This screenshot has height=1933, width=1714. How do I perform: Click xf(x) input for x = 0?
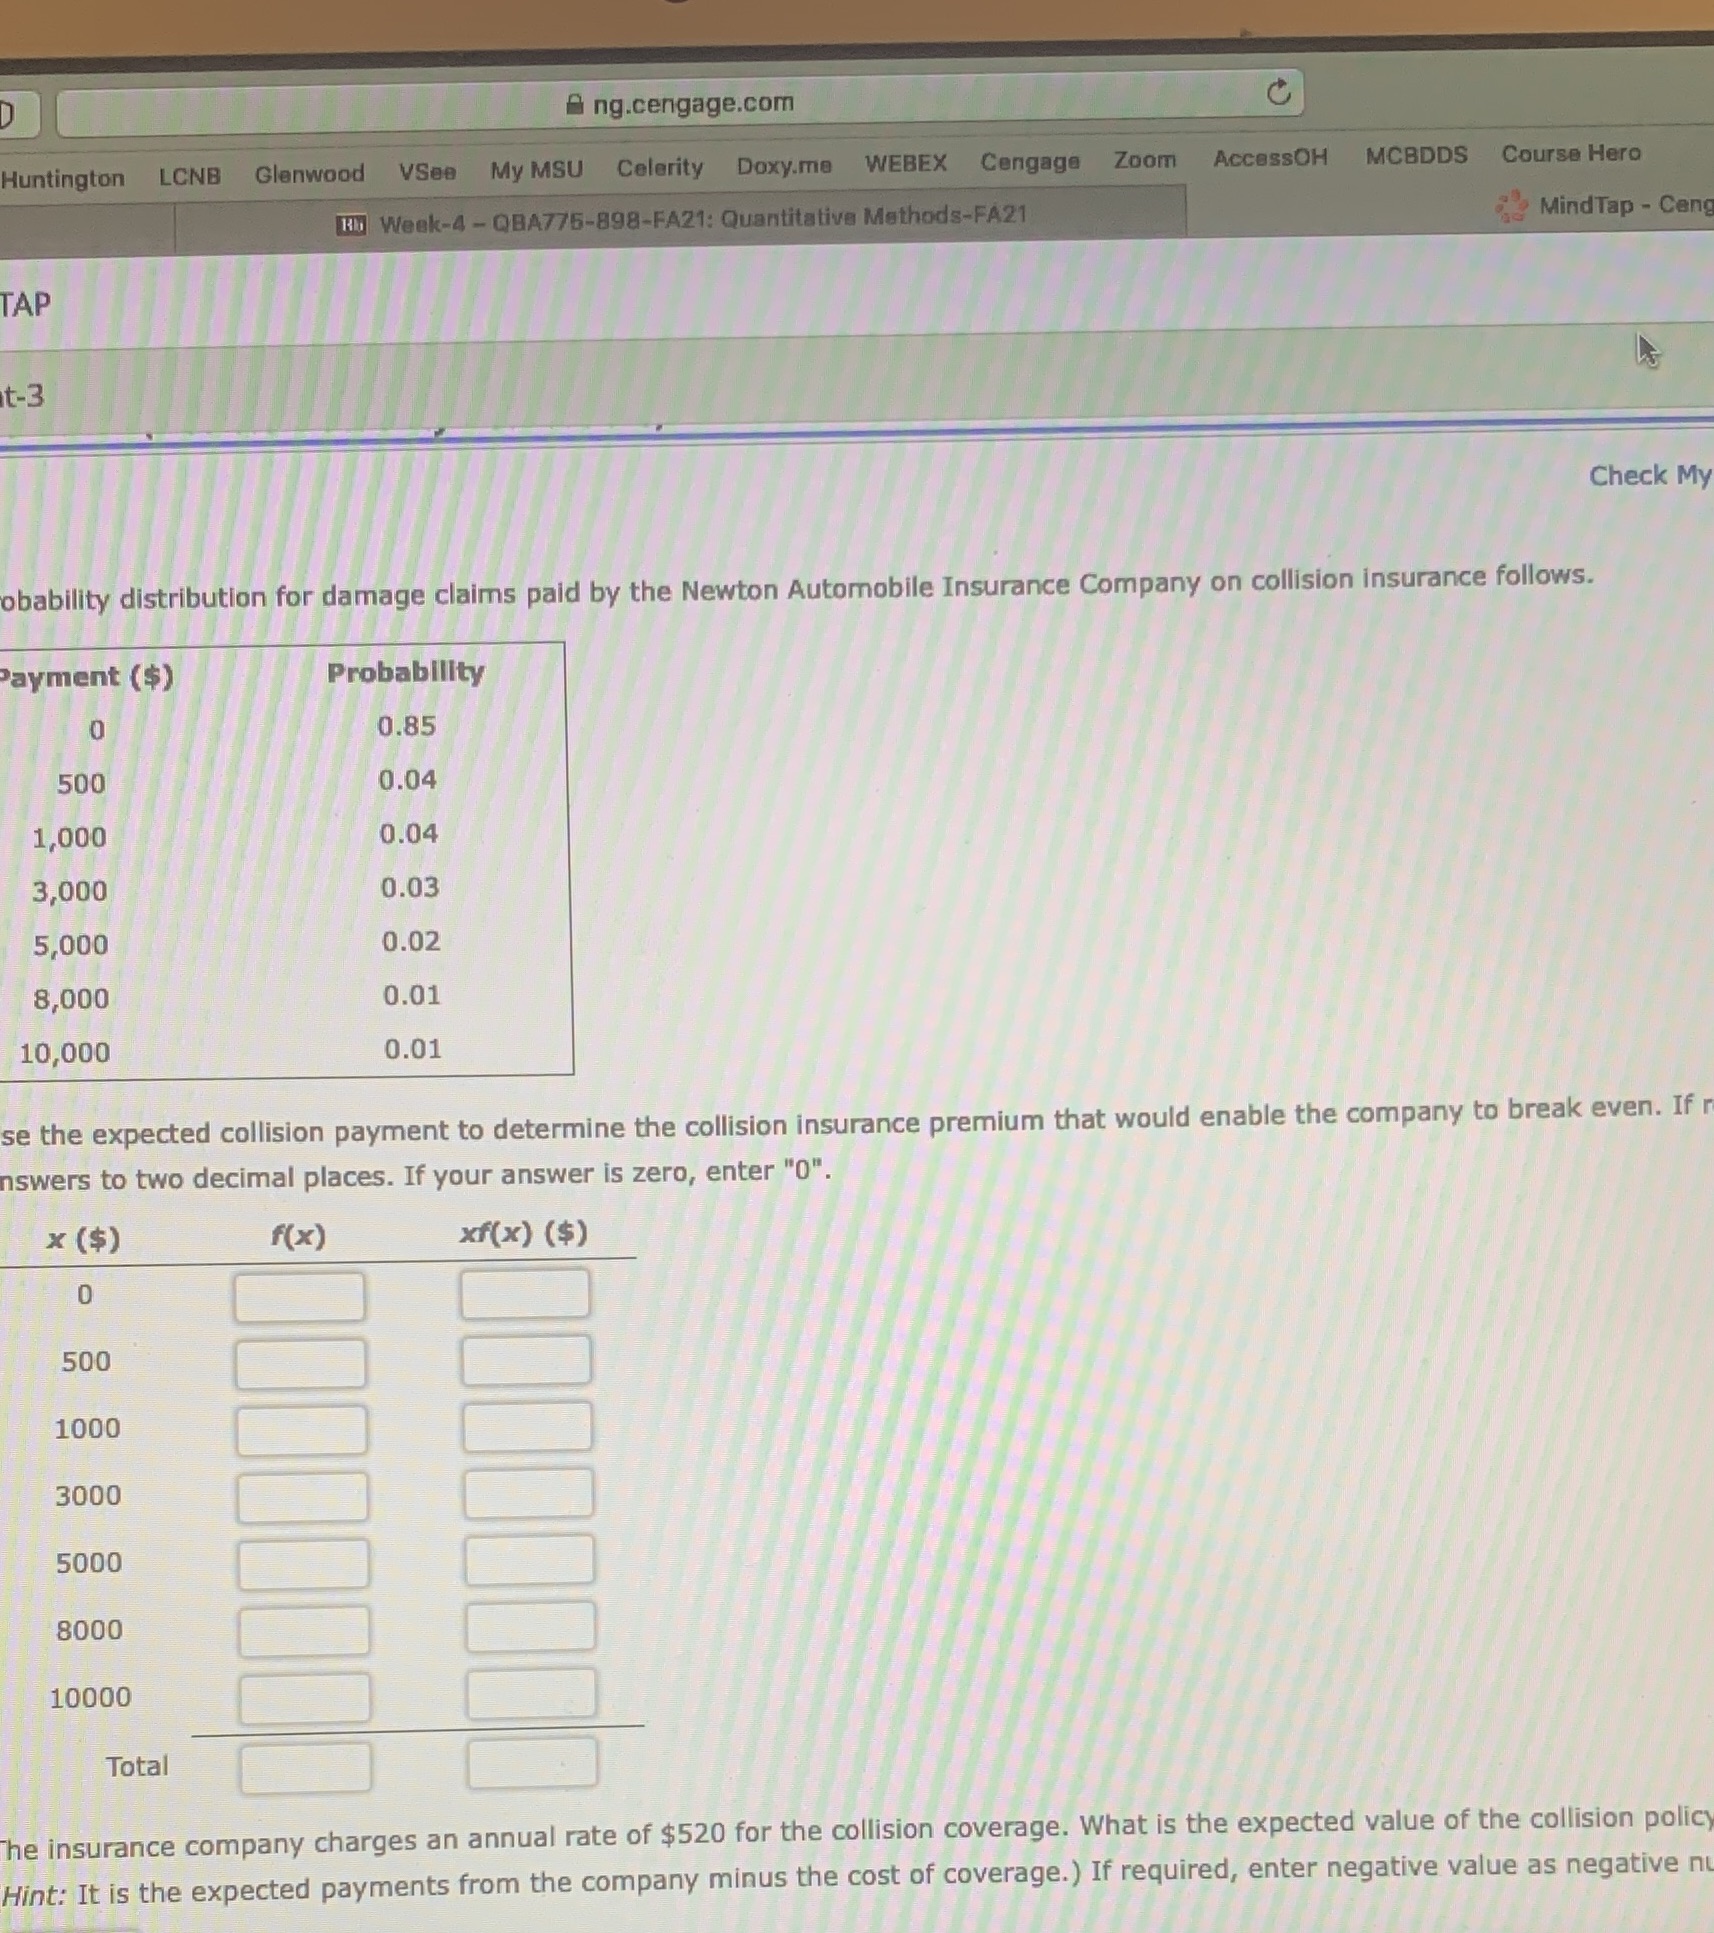tap(524, 1294)
